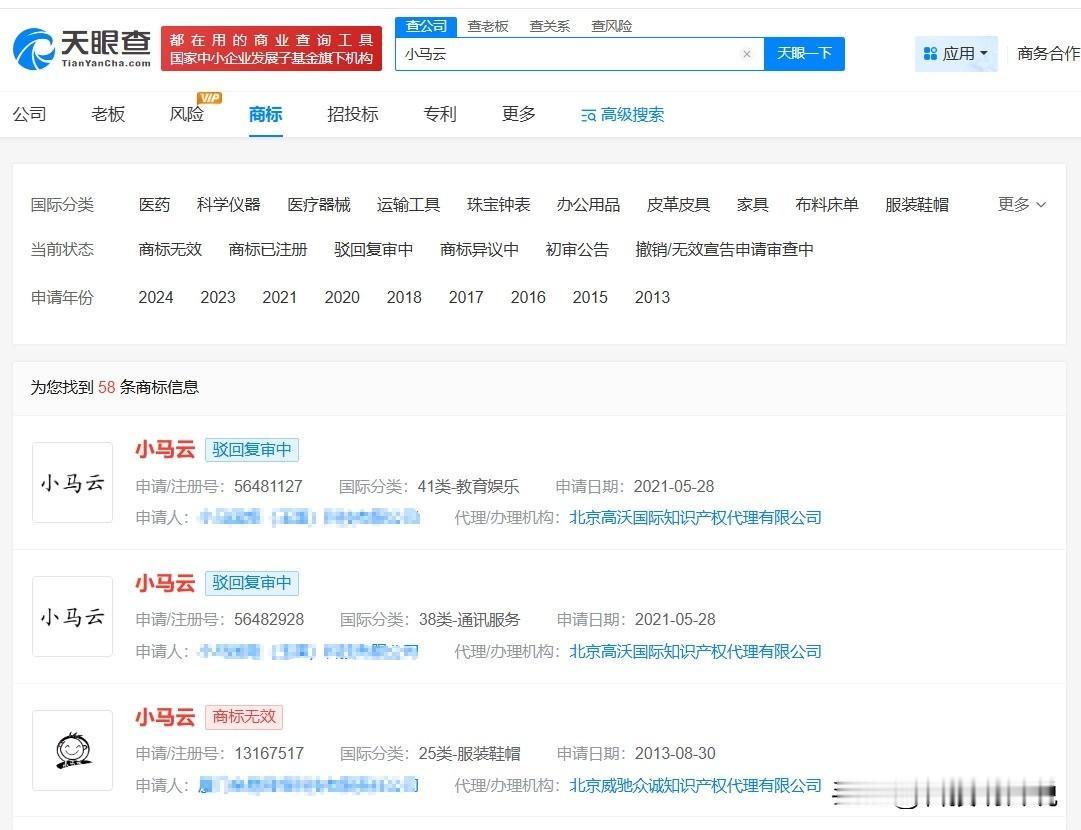1081x830 pixels.
Task: Filter by 运输工具 category
Action: click(408, 205)
